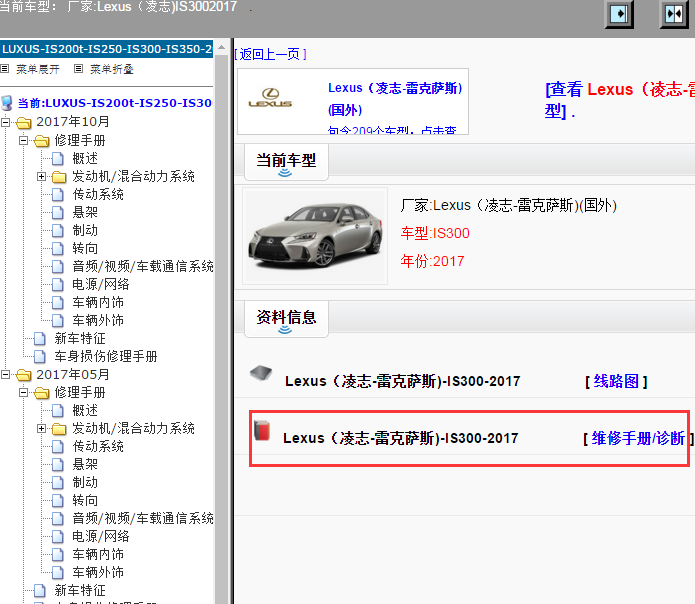Click 车型:IS300 text
This screenshot has width=695, height=604.
(435, 233)
